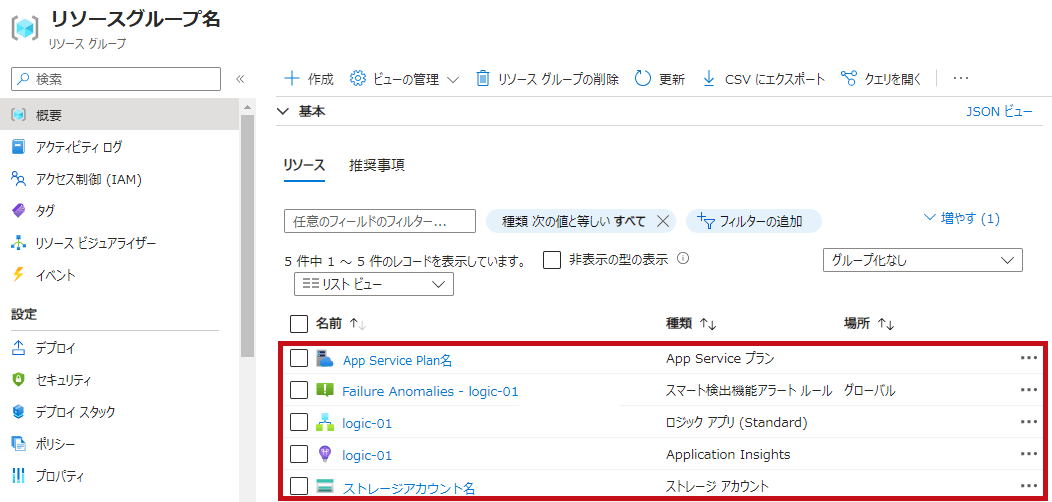Click the アクティビティ ログ icon in sidebar
1052x502 pixels.
pyautogui.click(x=19, y=147)
